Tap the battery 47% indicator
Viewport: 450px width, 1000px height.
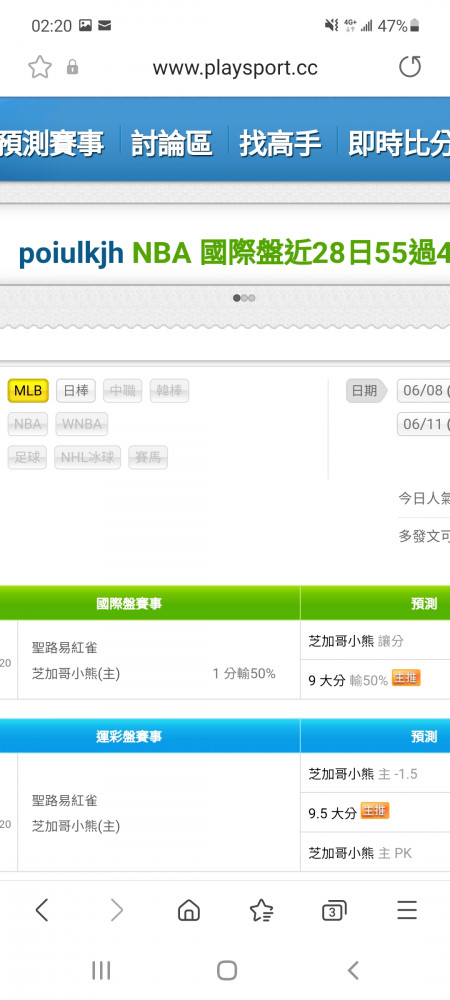point(398,26)
